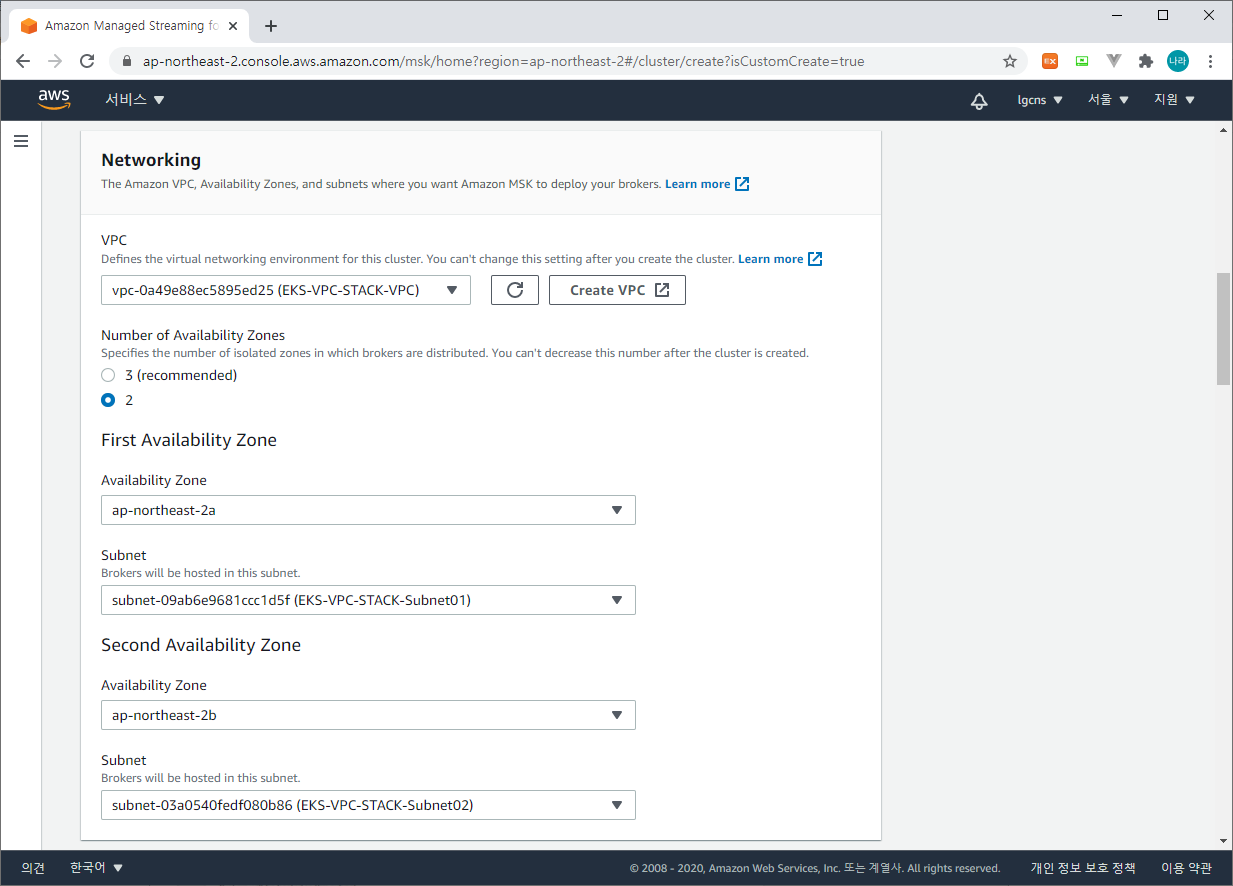Click the orange extension icon in toolbar

[1050, 61]
